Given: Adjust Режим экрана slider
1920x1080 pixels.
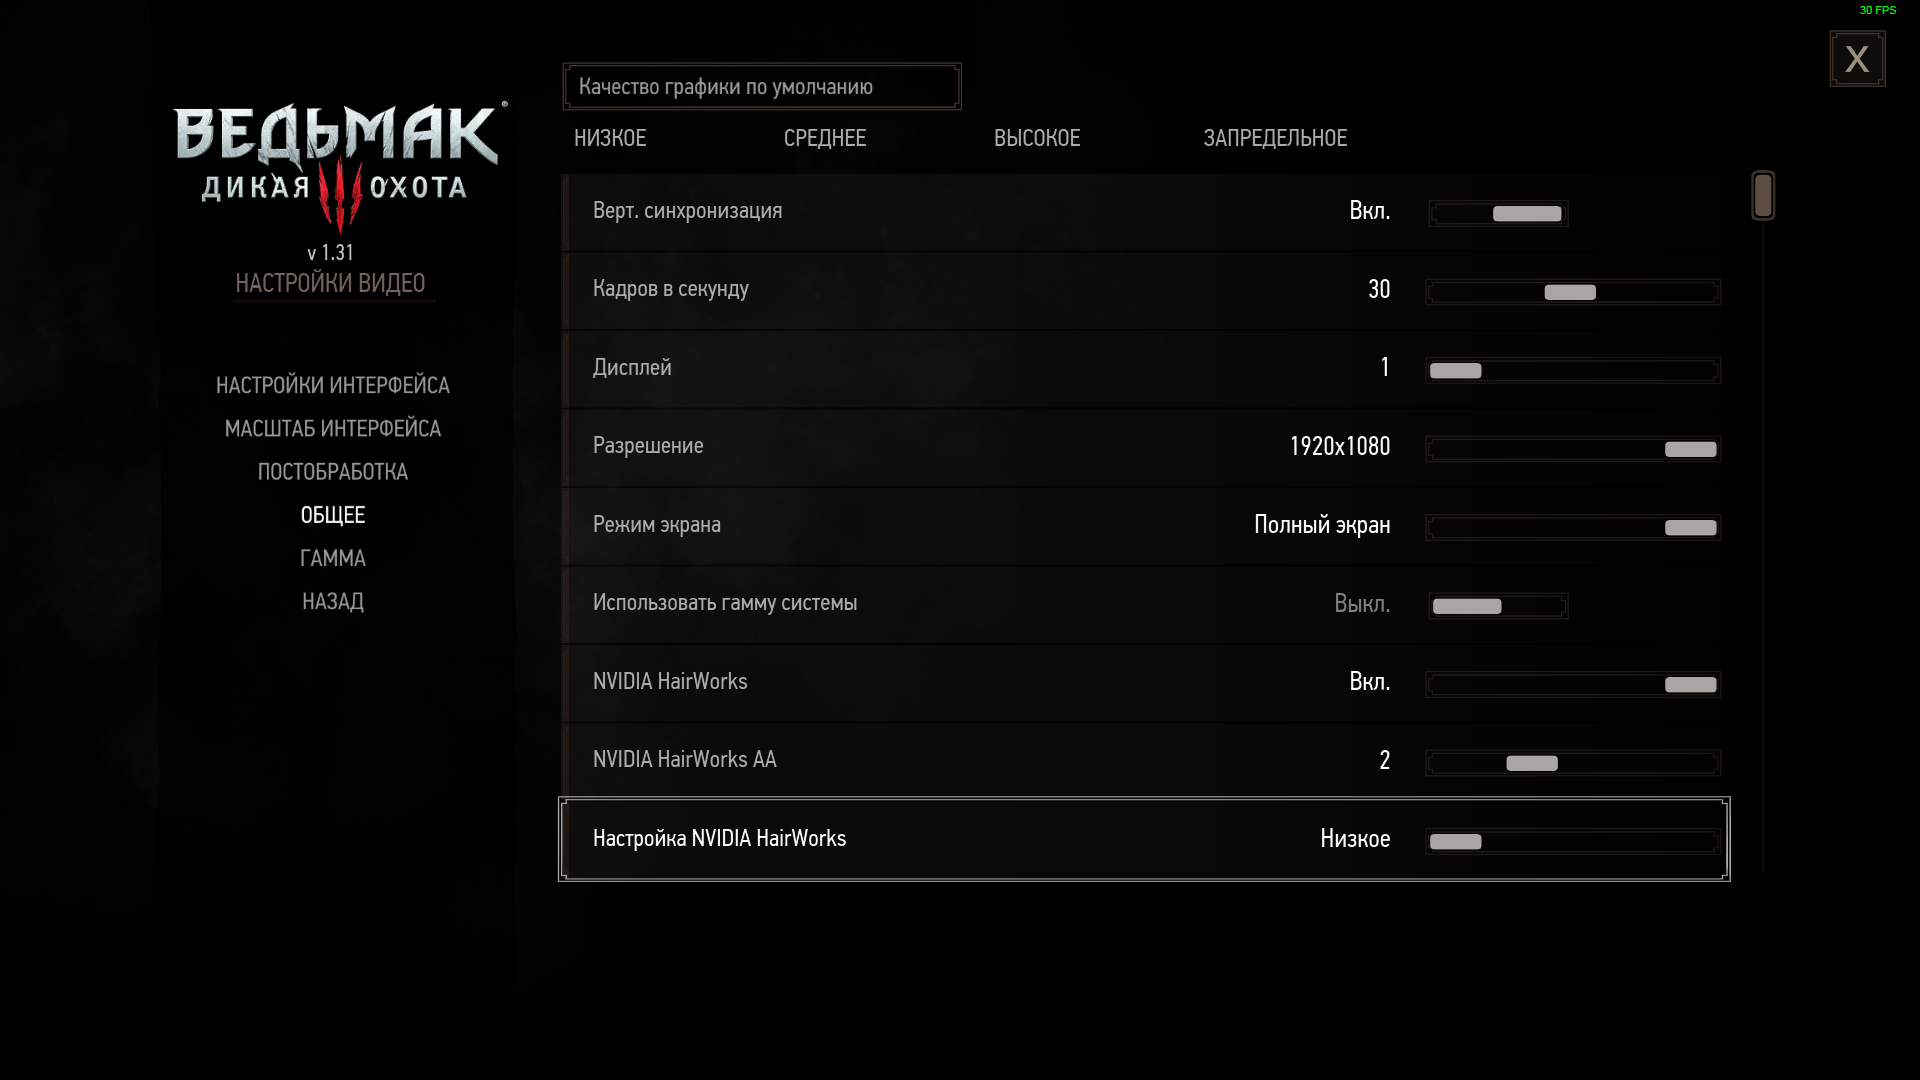Looking at the screenshot, I should point(1573,527).
